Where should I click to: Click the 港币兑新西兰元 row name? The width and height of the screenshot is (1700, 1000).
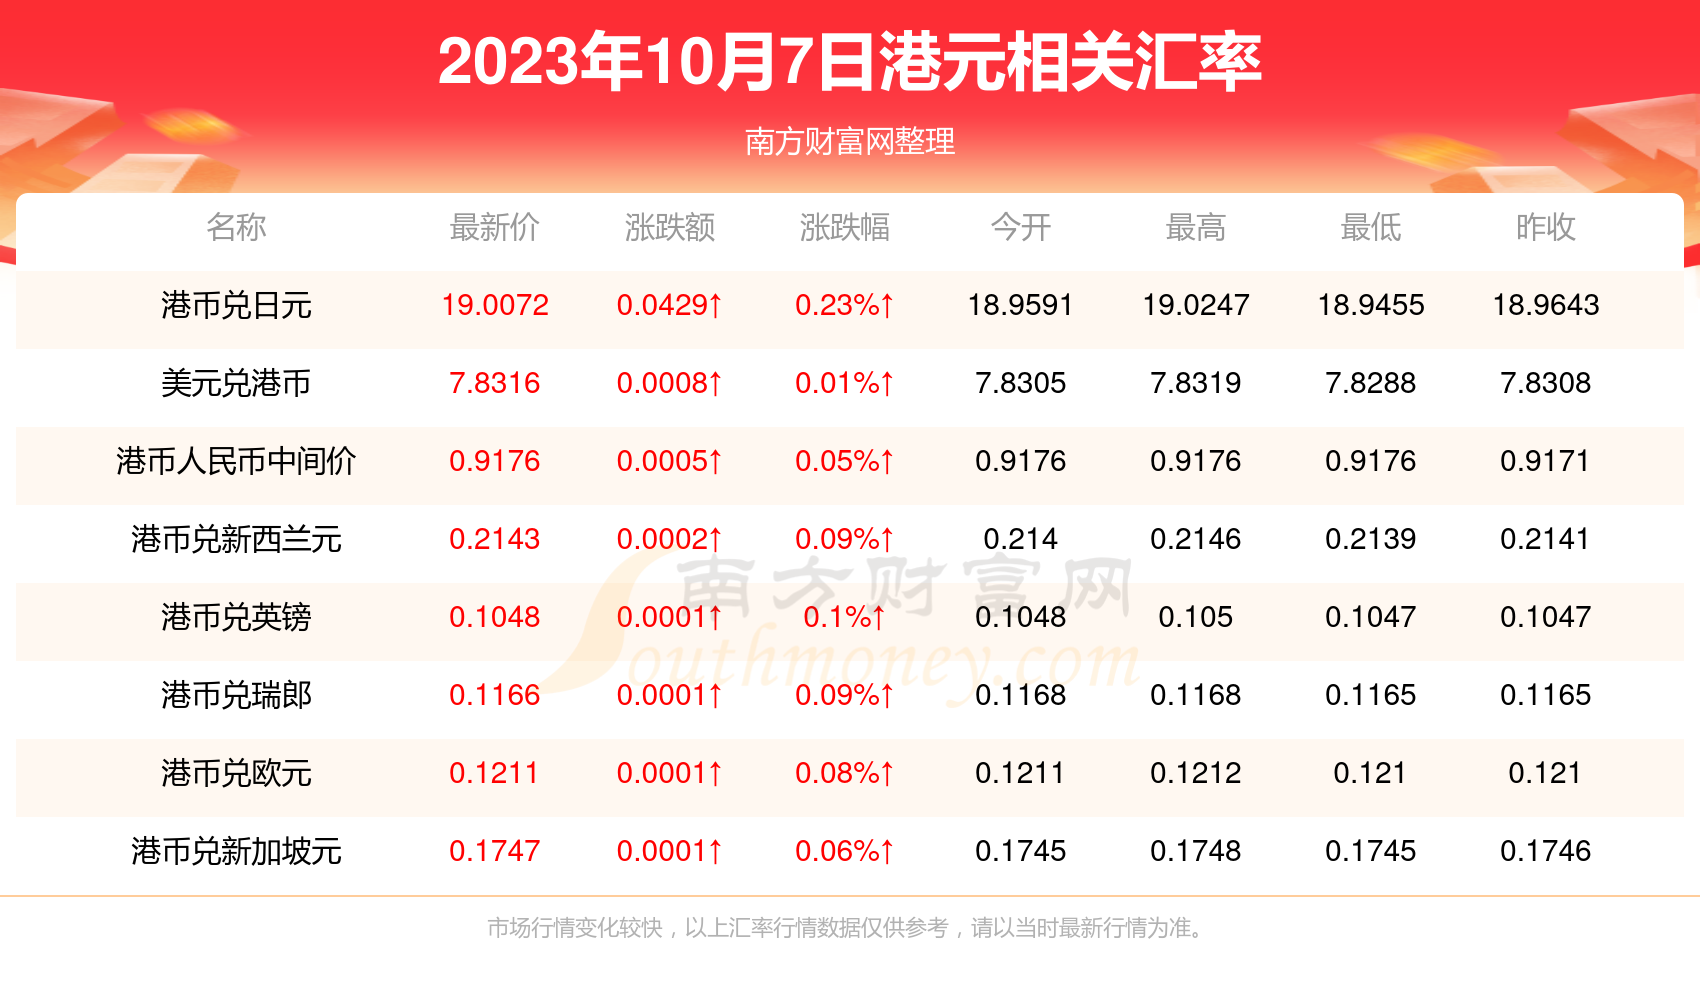click(x=236, y=539)
